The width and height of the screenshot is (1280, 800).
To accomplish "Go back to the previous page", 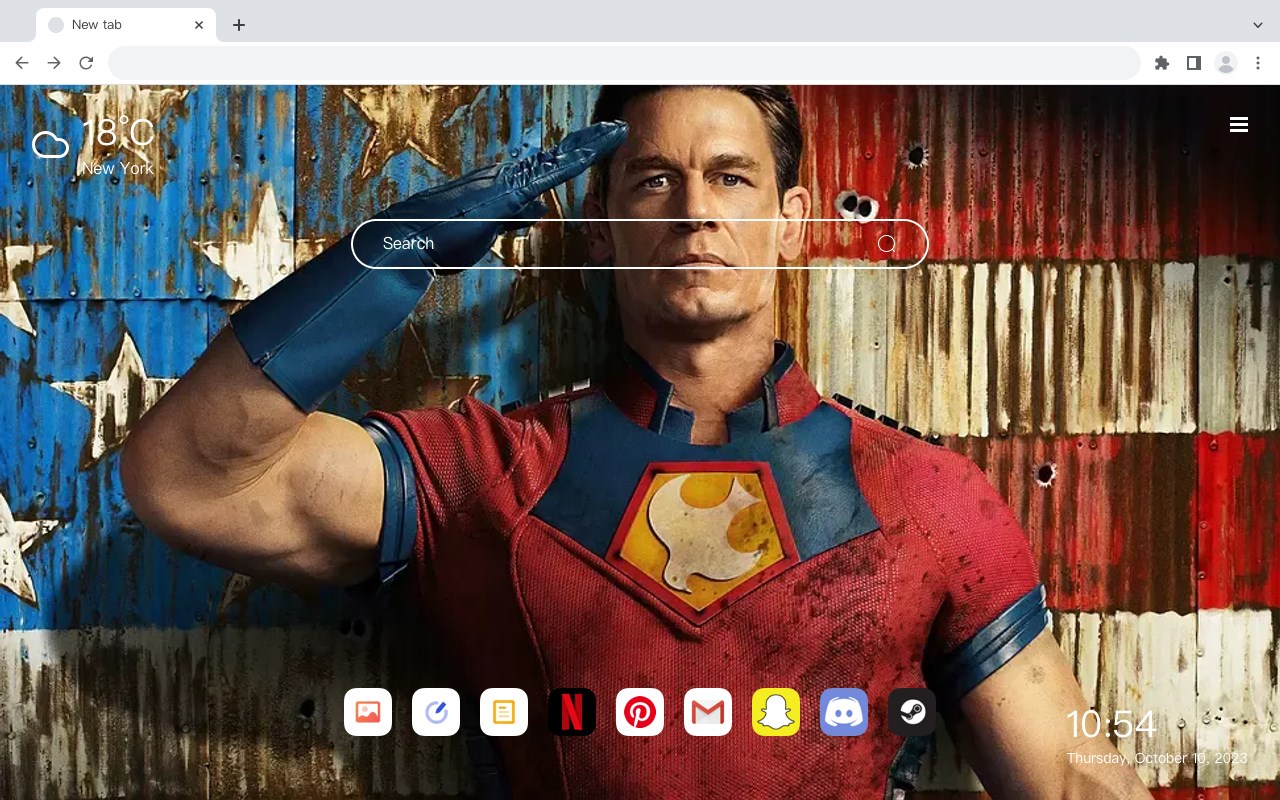I will (22, 63).
